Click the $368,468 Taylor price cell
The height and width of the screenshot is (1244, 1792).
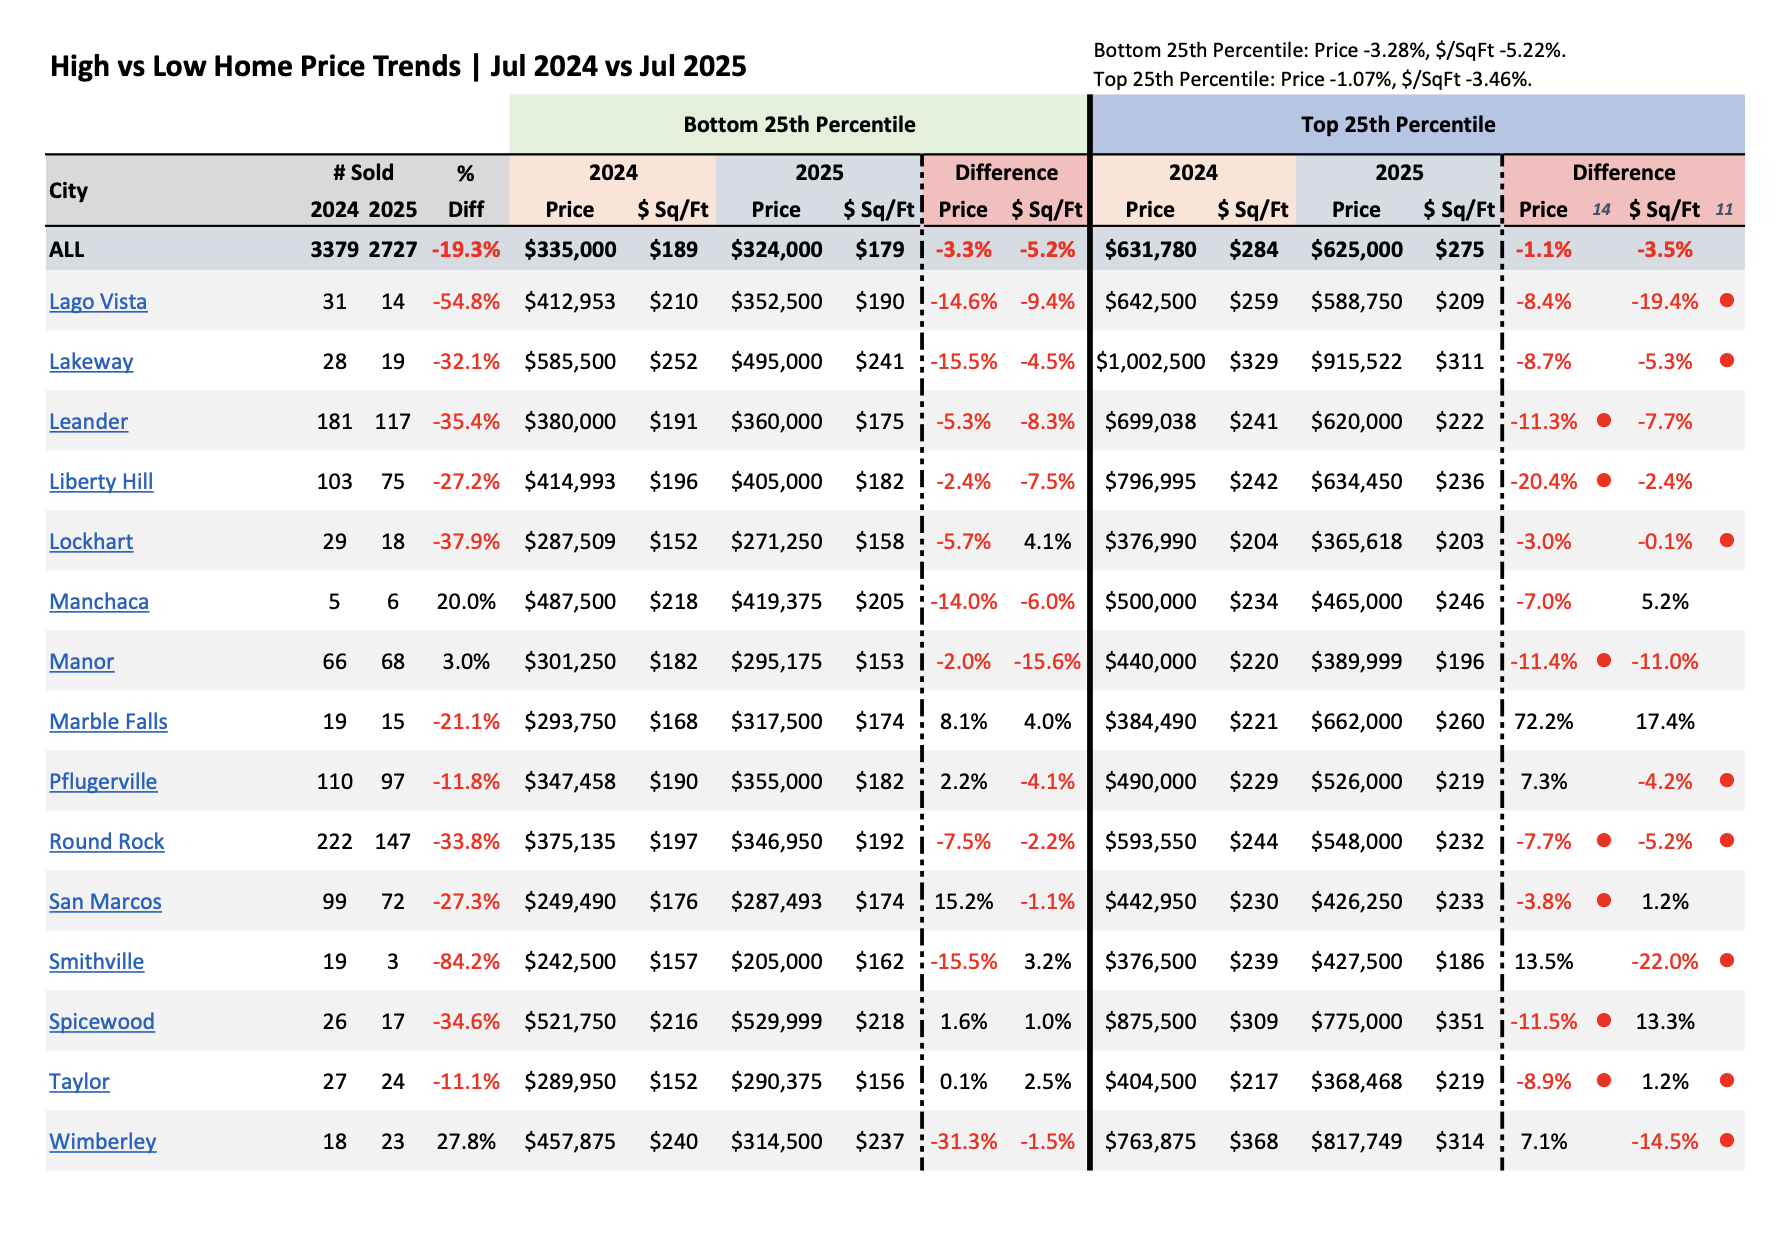point(1356,1081)
